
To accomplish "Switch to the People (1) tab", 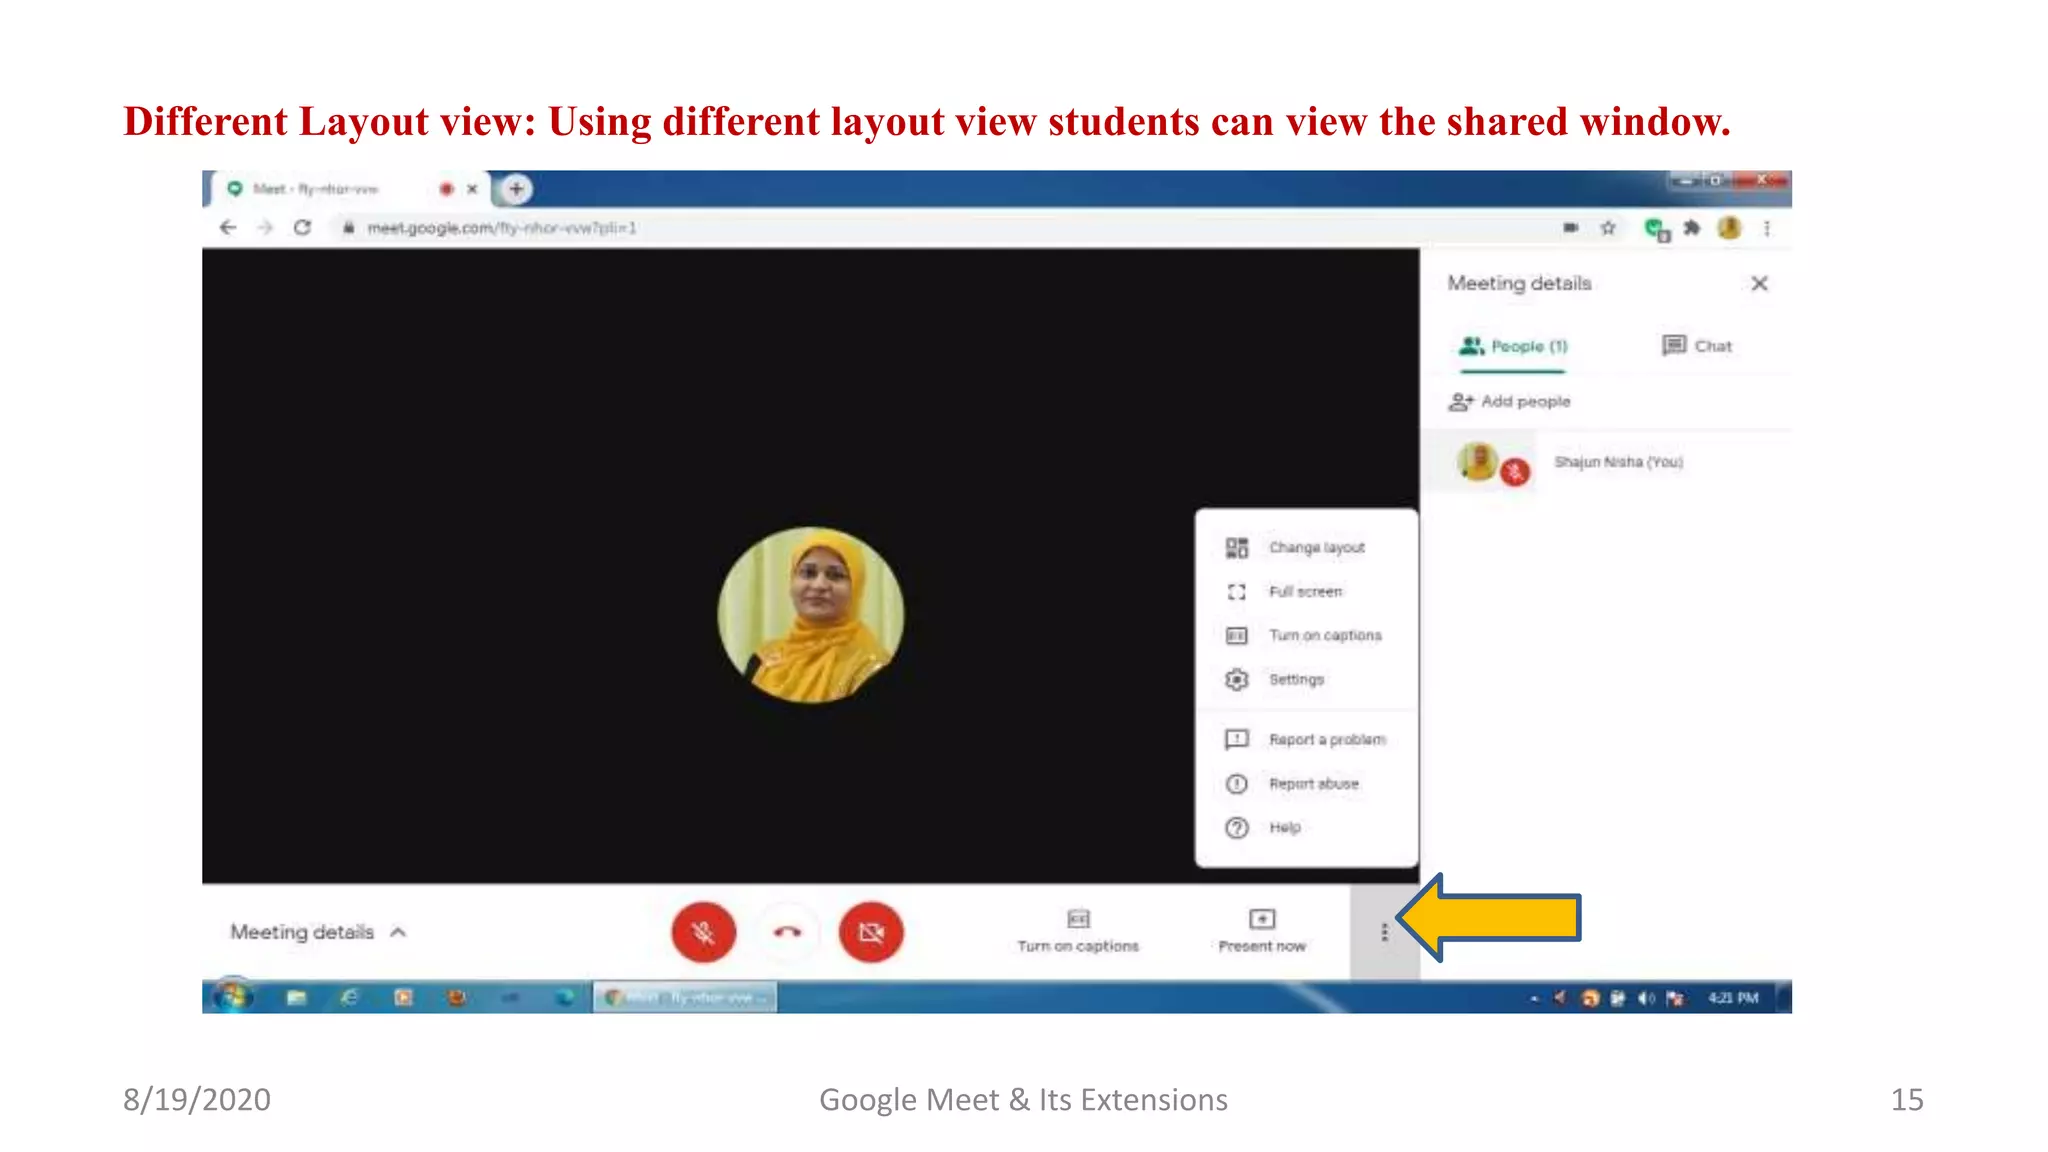I will point(1513,346).
